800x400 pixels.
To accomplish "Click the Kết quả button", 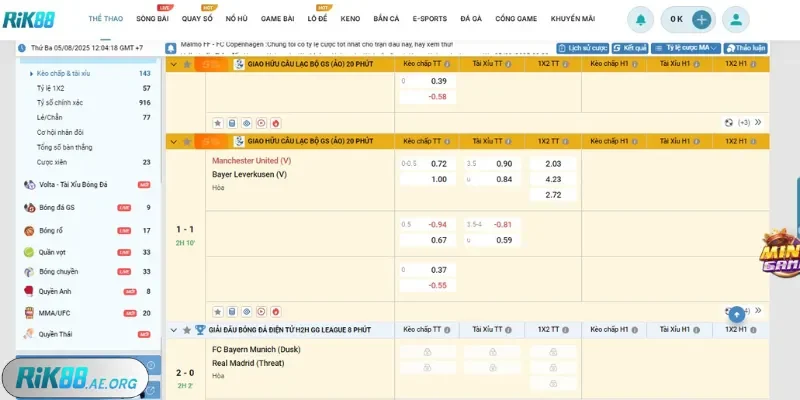I will click(x=632, y=48).
